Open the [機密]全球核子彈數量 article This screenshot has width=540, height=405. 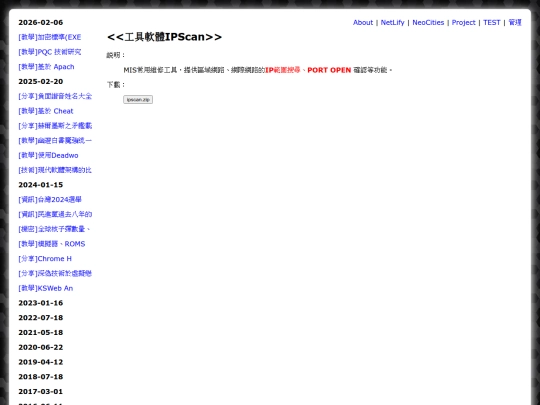[x=54, y=229]
